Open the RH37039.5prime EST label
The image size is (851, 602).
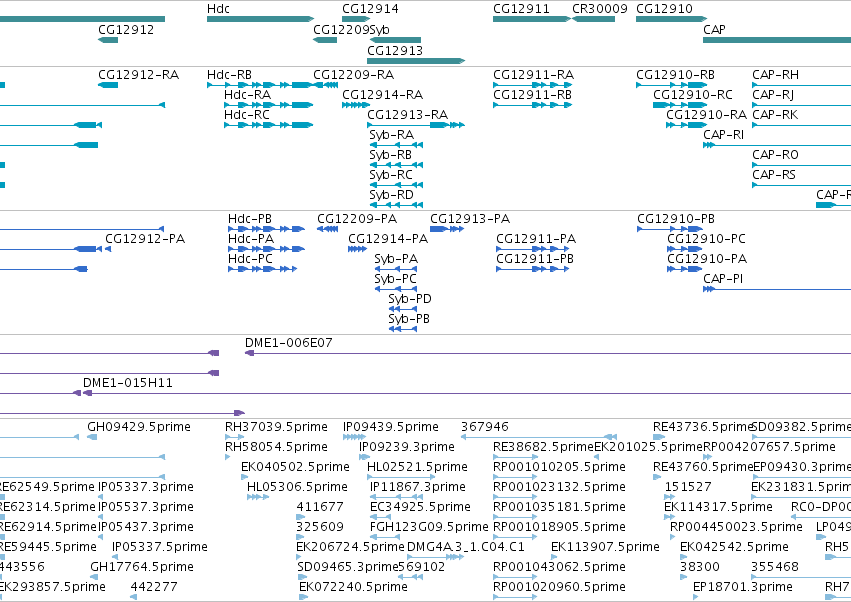(x=276, y=427)
